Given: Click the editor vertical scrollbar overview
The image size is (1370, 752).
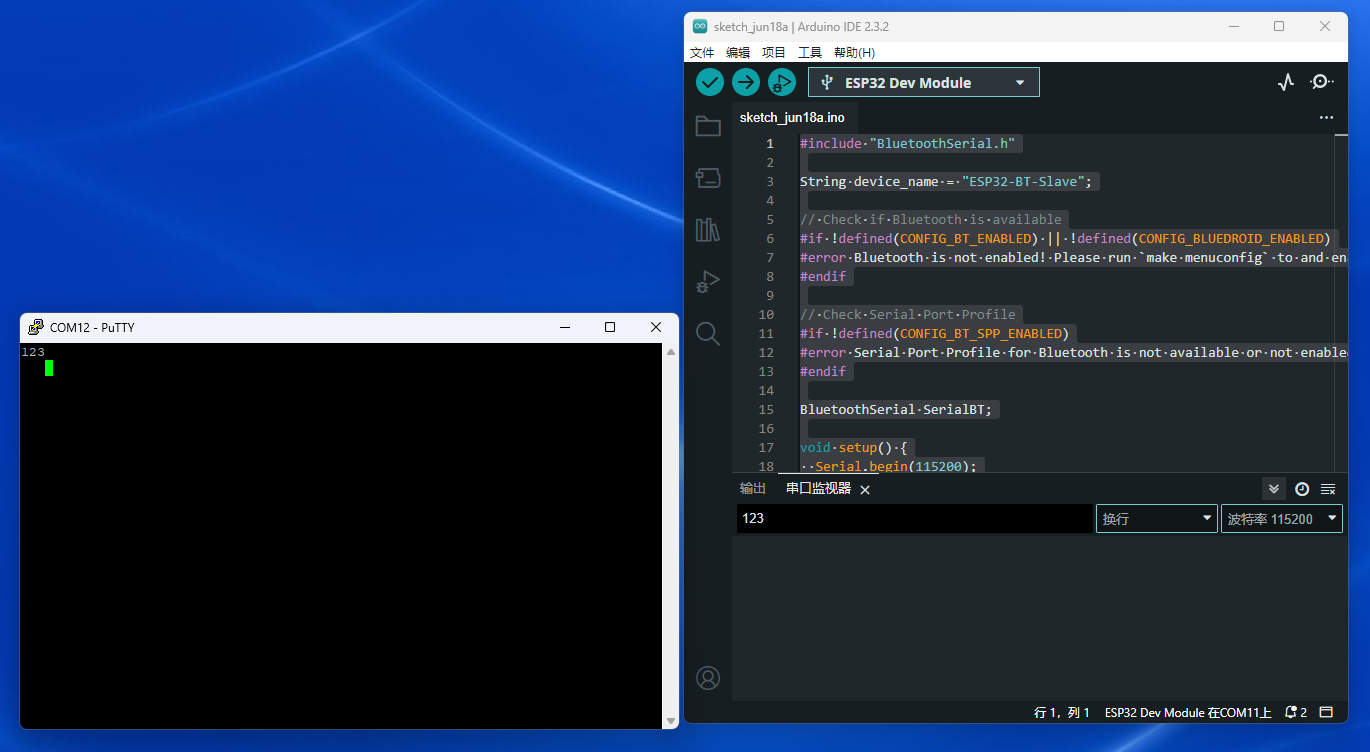Looking at the screenshot, I should pyautogui.click(x=1341, y=302).
